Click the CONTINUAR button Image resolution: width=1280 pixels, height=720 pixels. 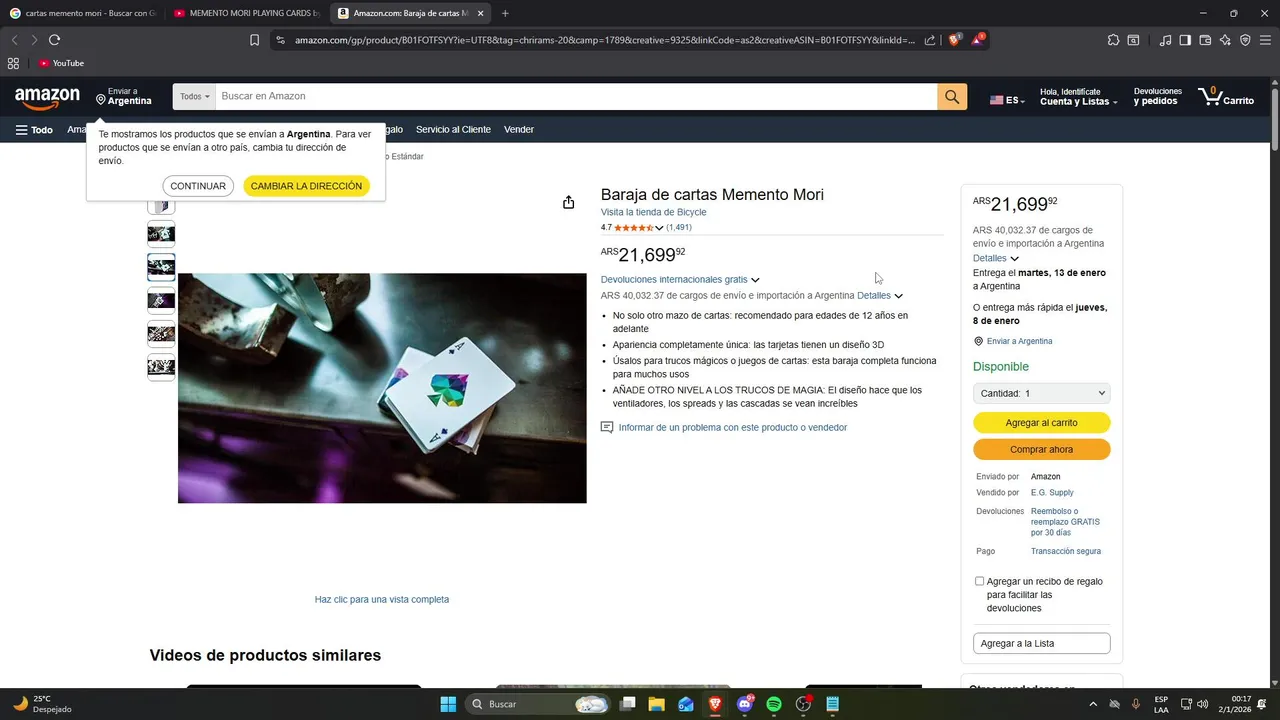(198, 186)
